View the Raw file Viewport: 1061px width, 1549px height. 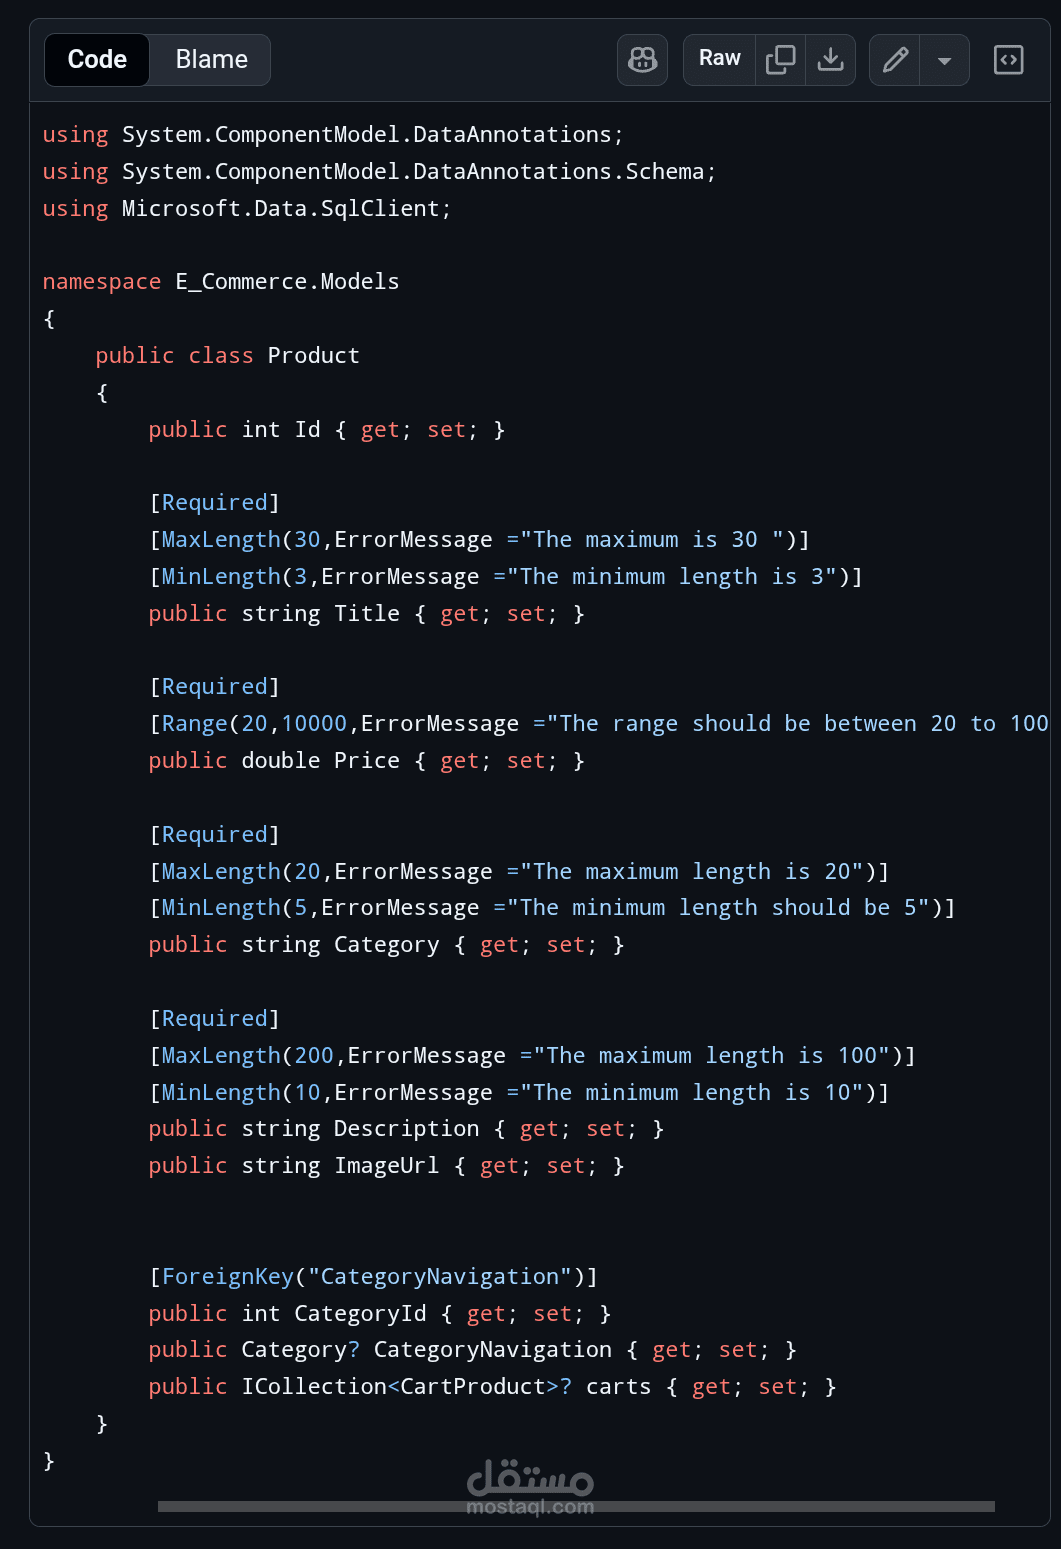[719, 60]
